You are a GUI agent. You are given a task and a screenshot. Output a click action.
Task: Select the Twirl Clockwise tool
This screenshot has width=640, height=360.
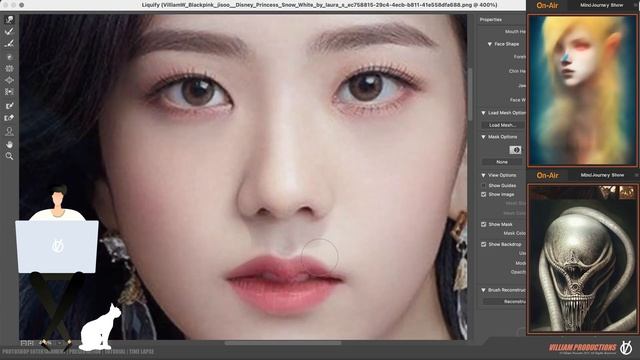pyautogui.click(x=9, y=57)
